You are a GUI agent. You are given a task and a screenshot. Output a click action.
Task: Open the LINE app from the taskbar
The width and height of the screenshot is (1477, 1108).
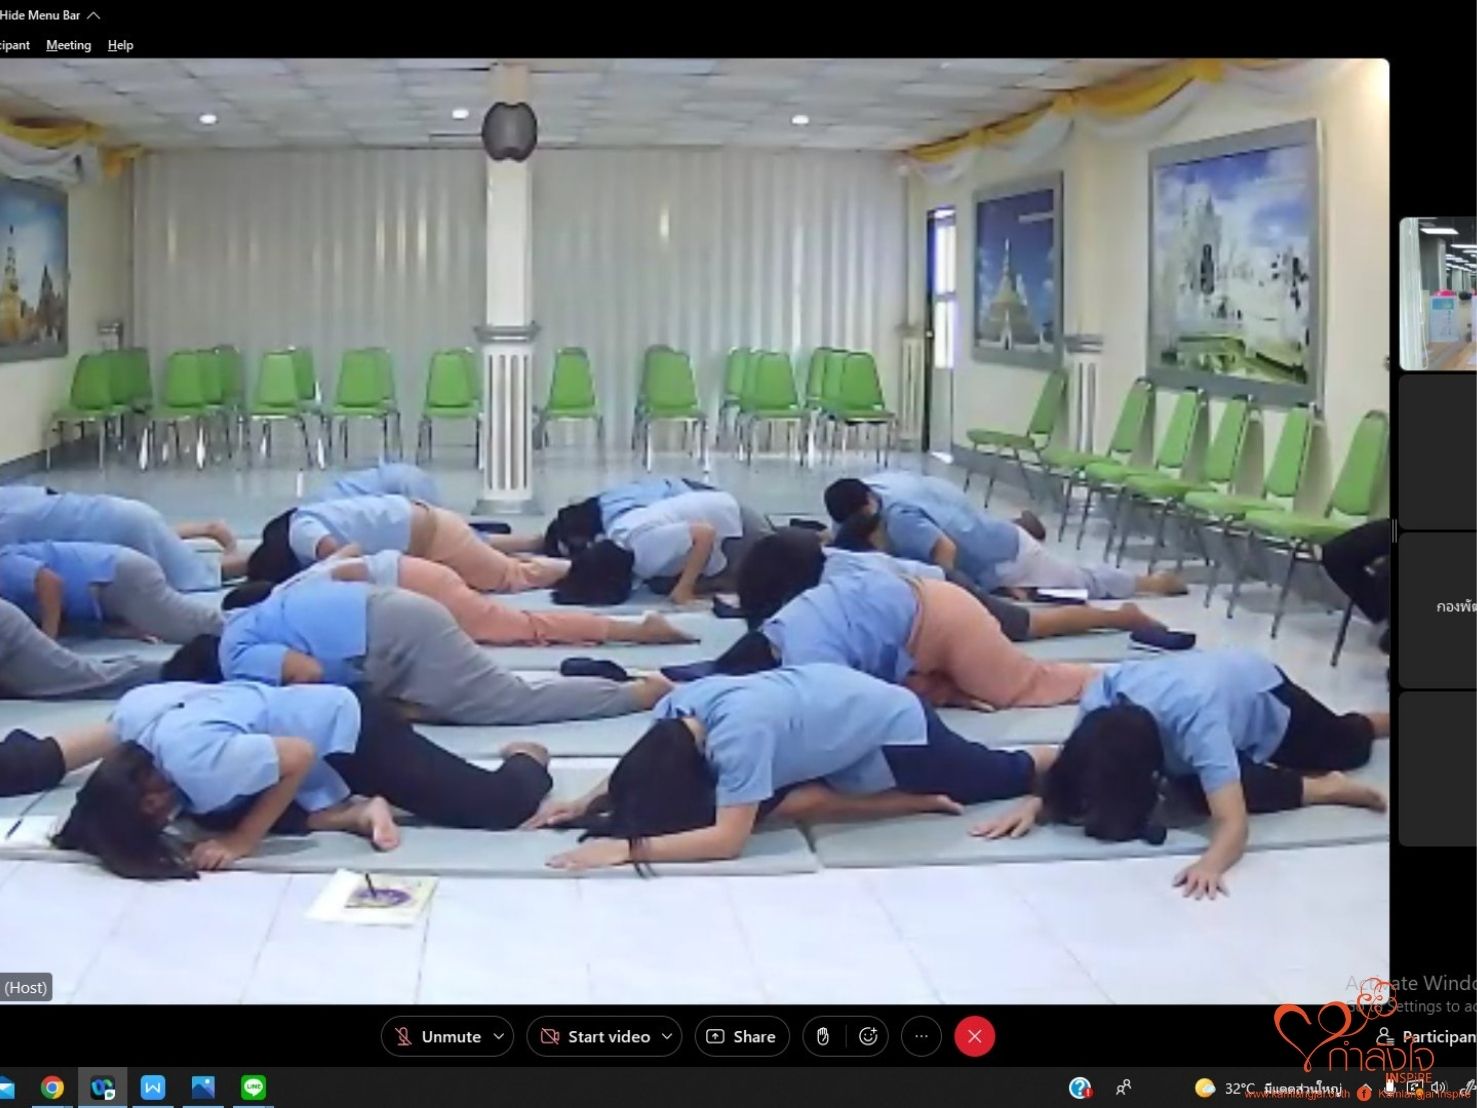point(253,1088)
